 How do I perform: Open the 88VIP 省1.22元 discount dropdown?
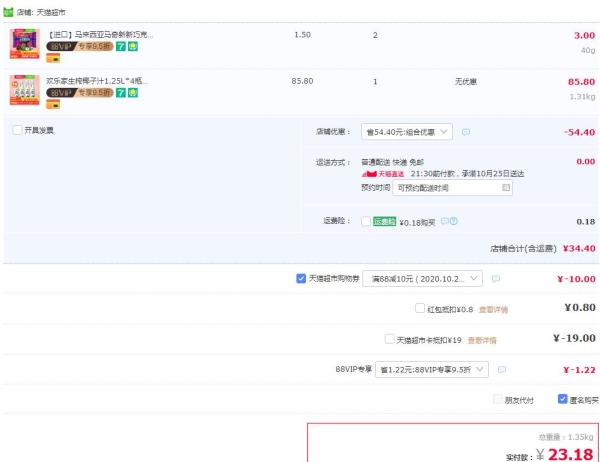432,369
